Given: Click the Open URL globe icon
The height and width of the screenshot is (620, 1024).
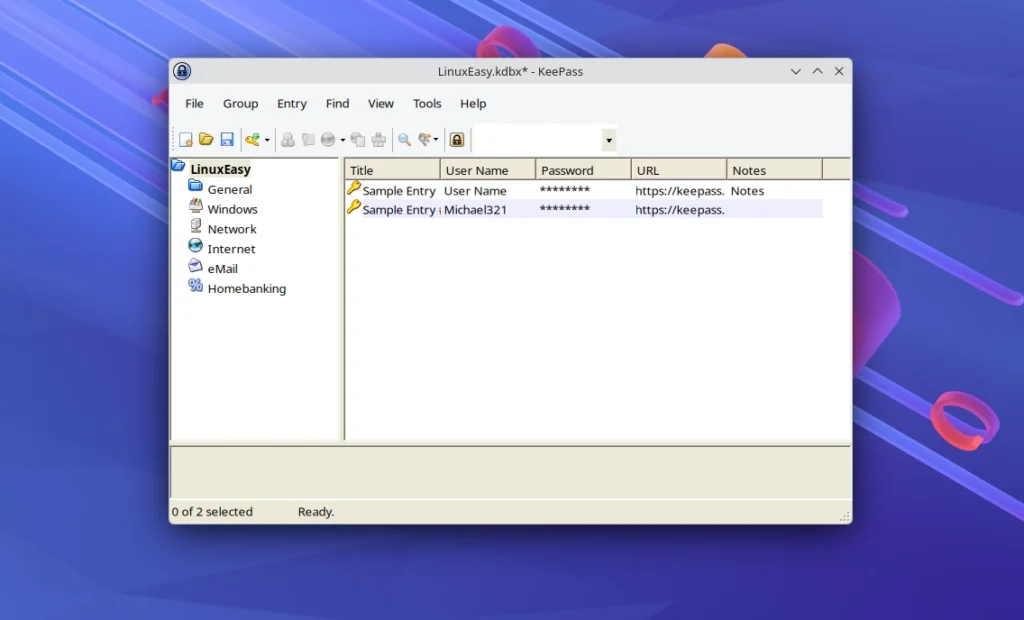Looking at the screenshot, I should pyautogui.click(x=328, y=139).
